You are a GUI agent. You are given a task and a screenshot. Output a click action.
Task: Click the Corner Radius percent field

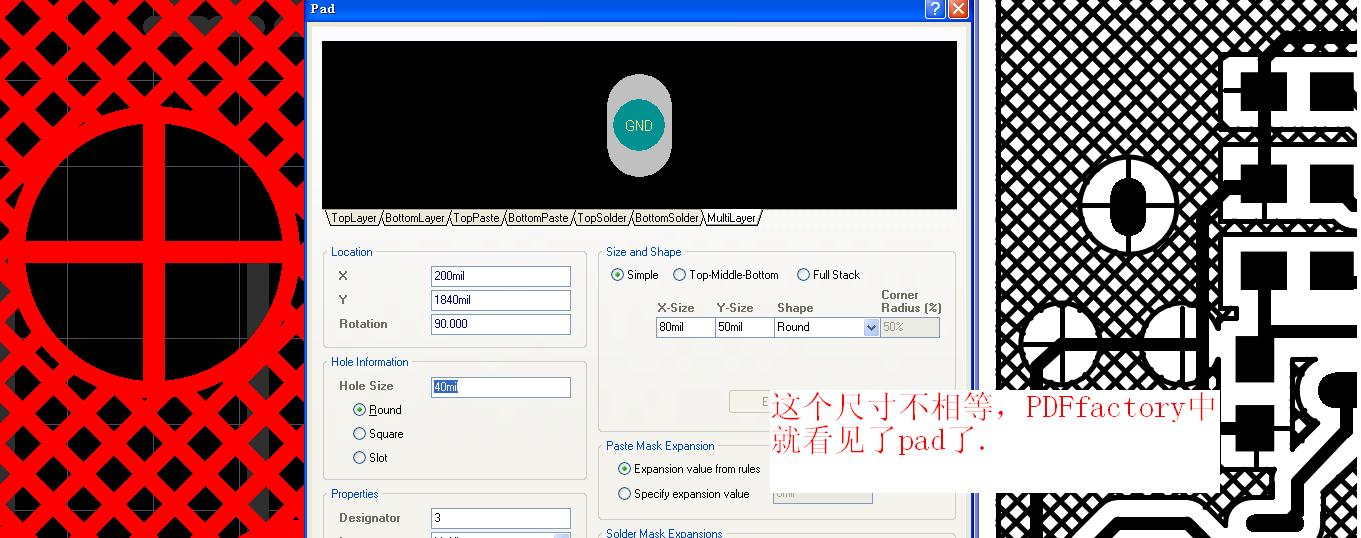(x=910, y=327)
